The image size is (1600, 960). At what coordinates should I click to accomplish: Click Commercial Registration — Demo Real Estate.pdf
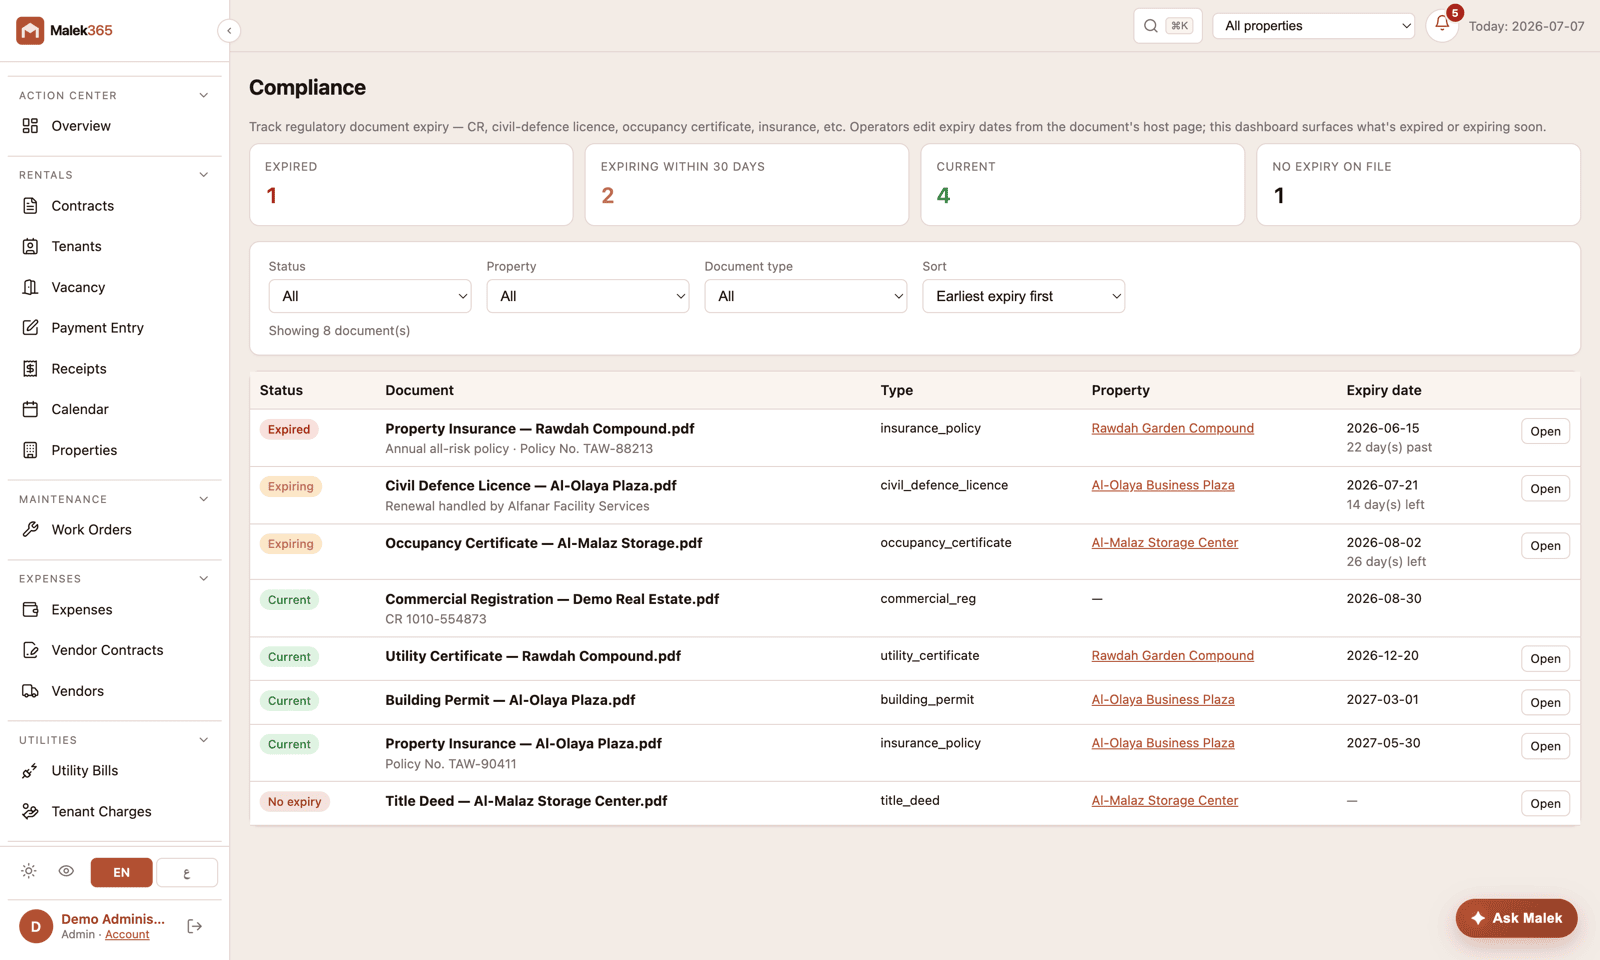click(552, 599)
